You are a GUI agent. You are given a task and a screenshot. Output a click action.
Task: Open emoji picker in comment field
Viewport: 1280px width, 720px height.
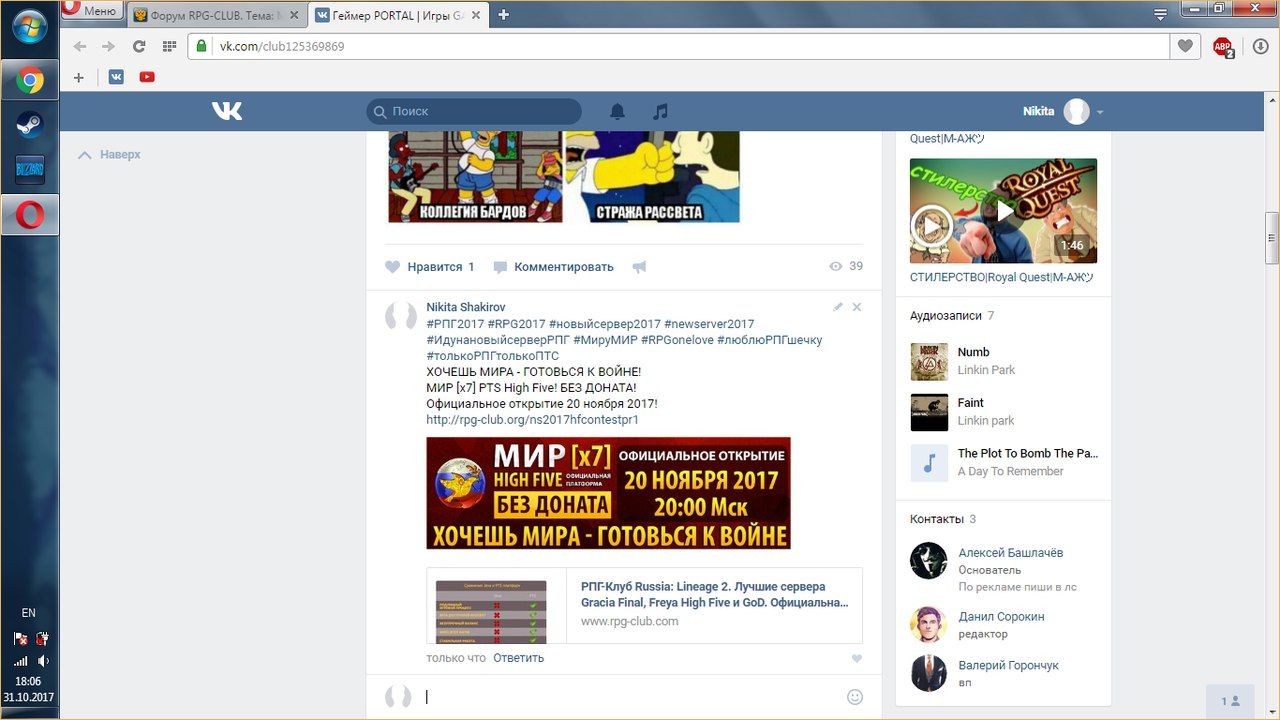click(x=854, y=697)
